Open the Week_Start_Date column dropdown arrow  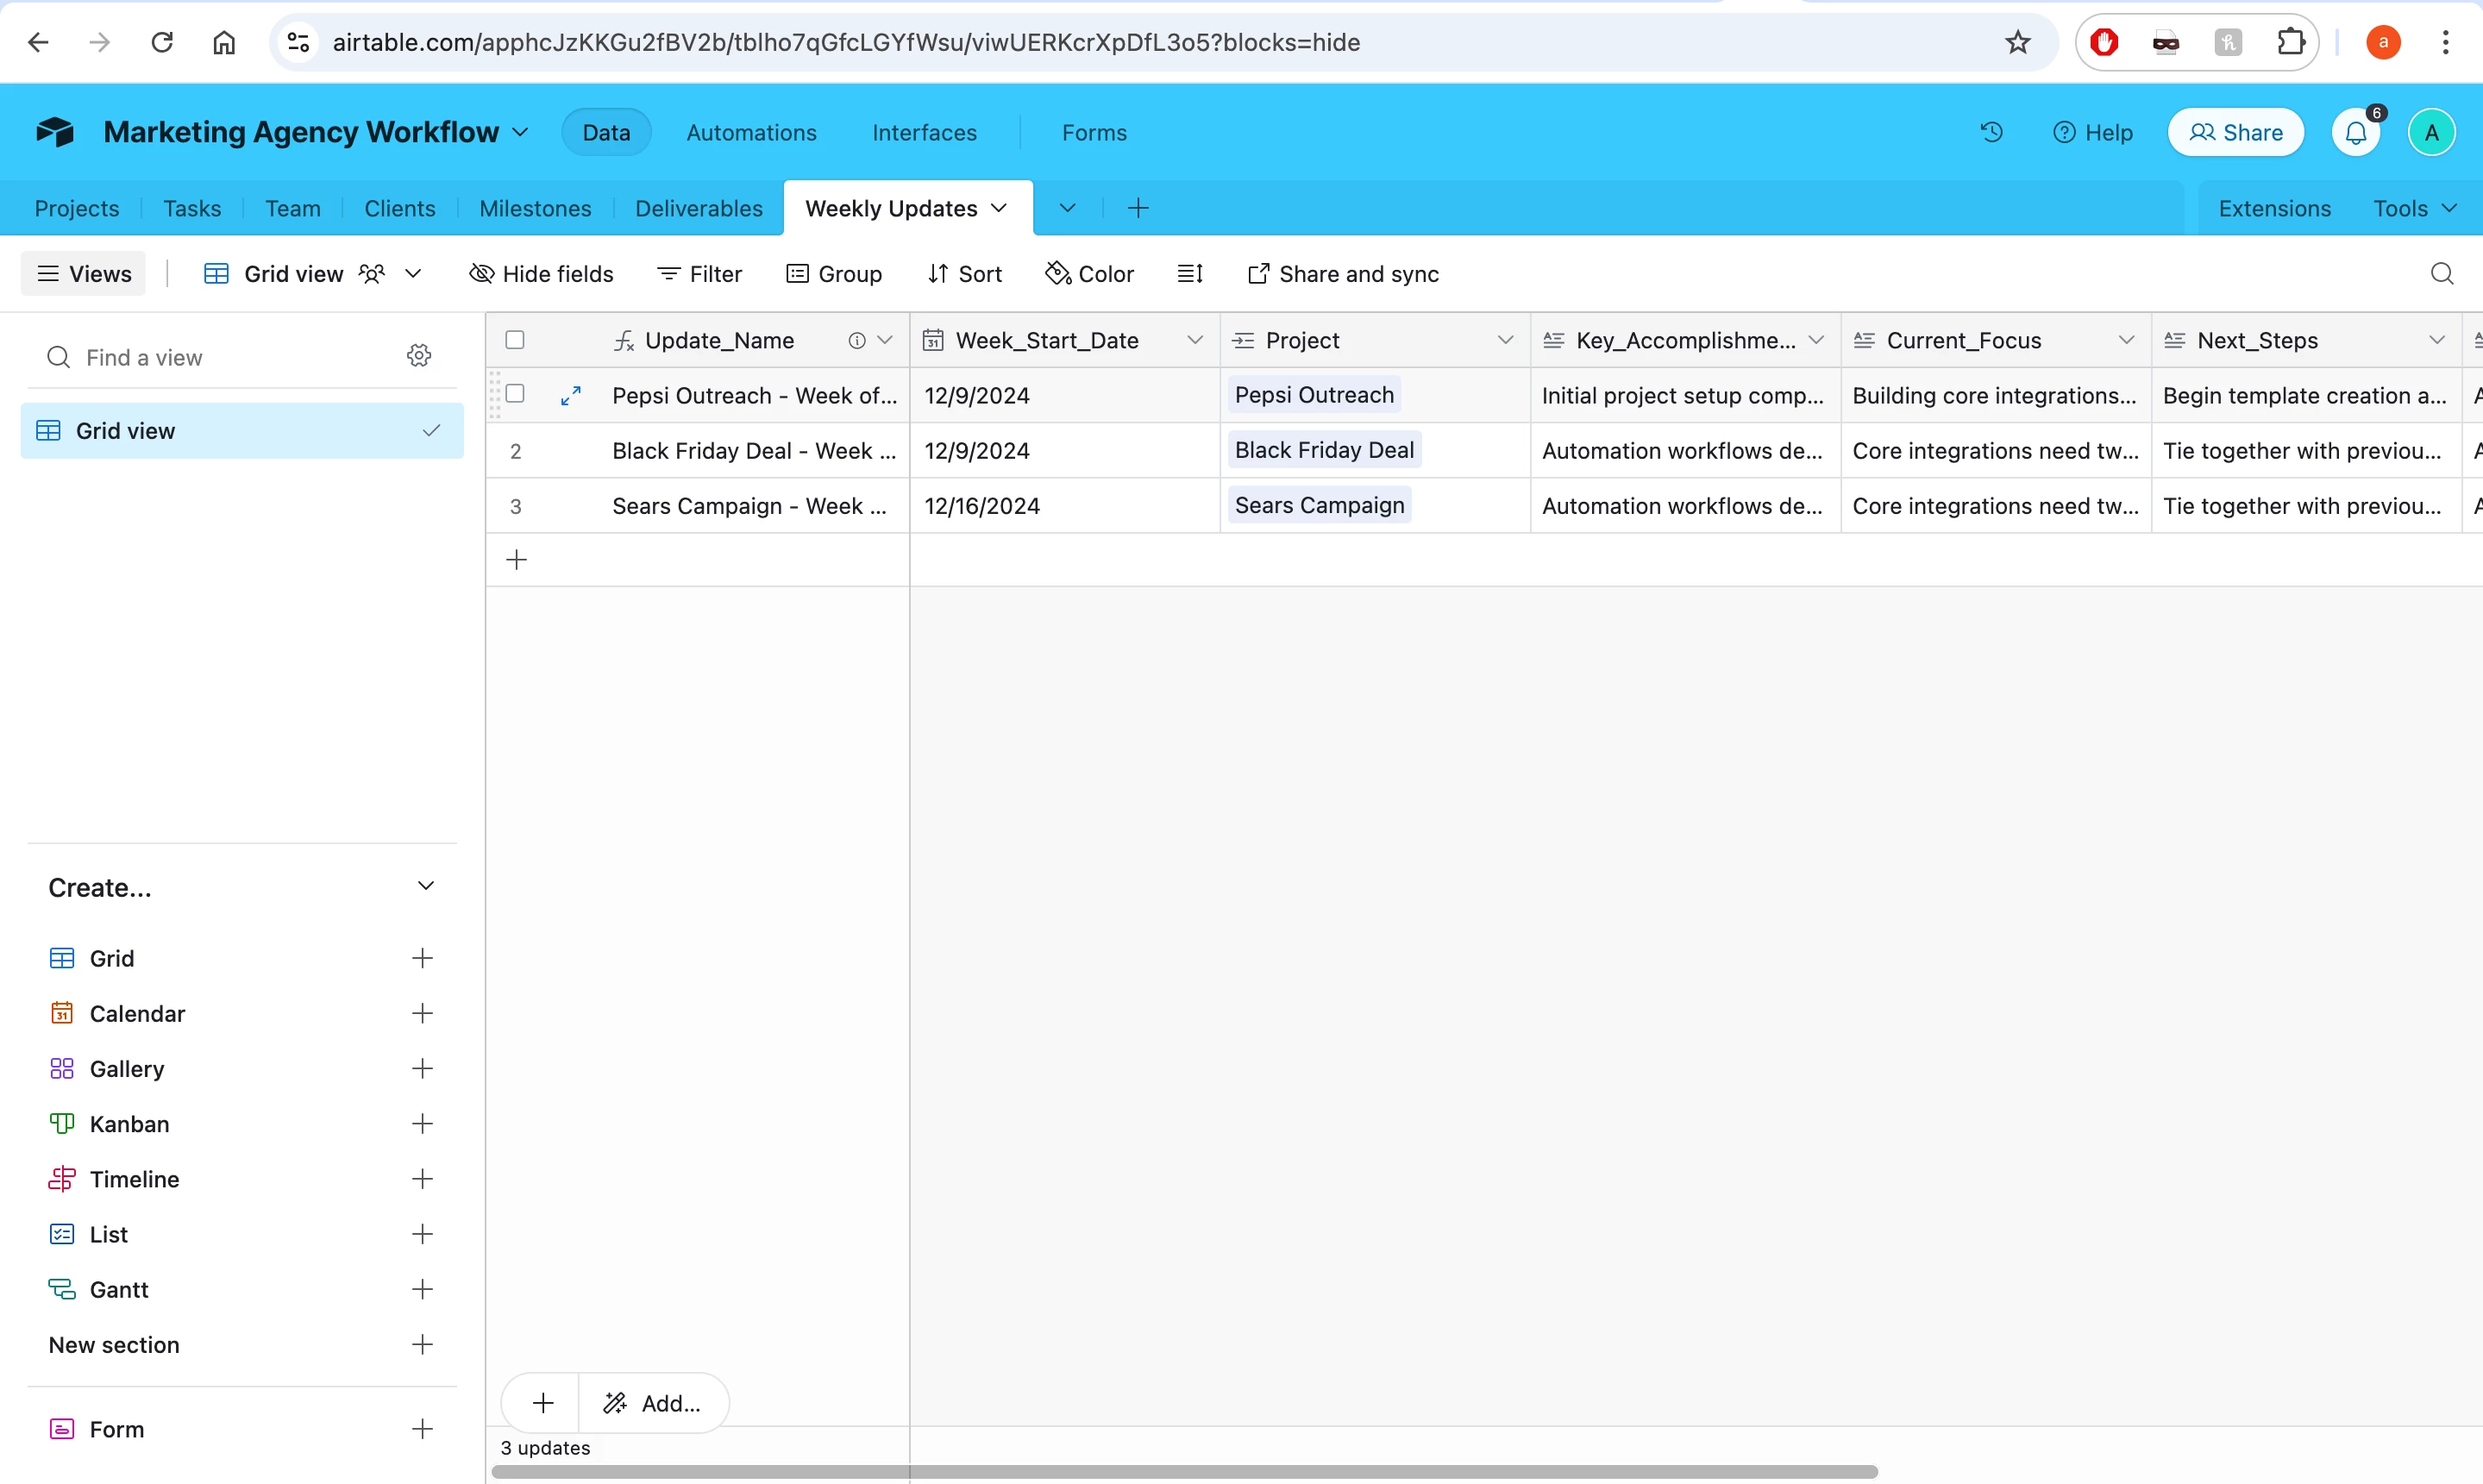(1194, 340)
